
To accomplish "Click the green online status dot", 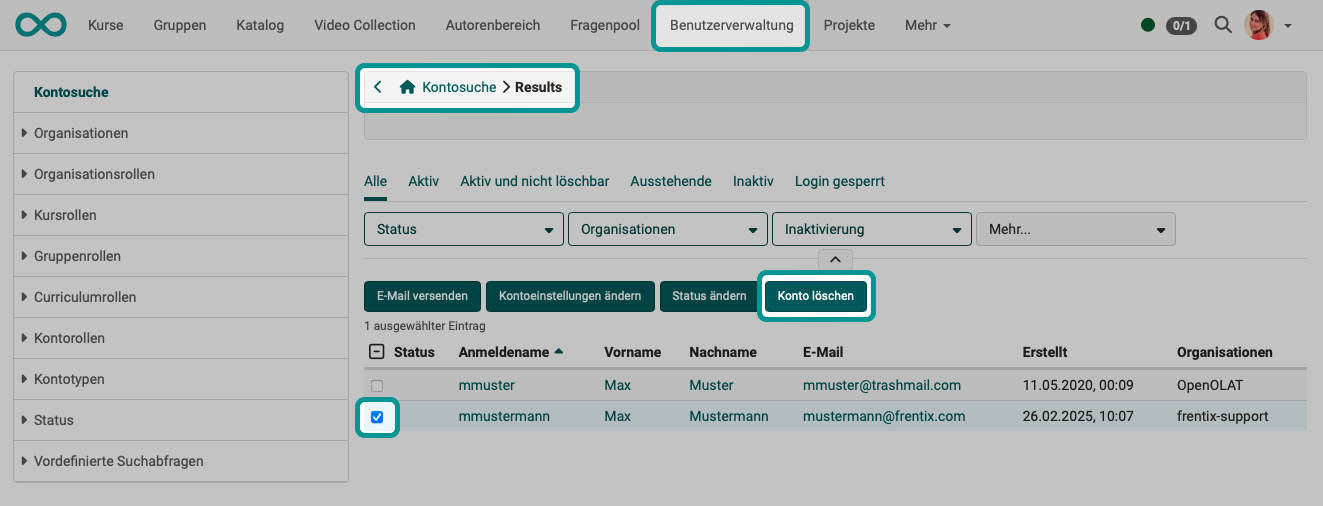I will pos(1147,25).
